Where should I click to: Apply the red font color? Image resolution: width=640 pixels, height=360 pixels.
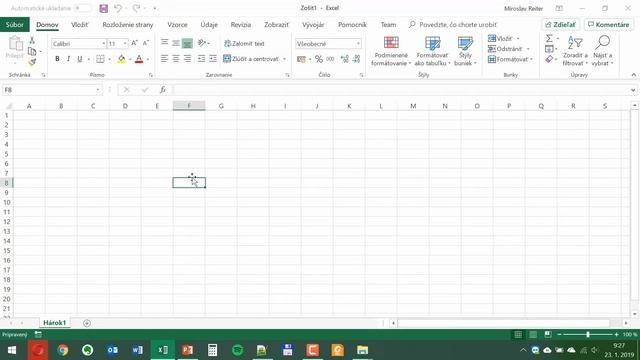(x=139, y=59)
